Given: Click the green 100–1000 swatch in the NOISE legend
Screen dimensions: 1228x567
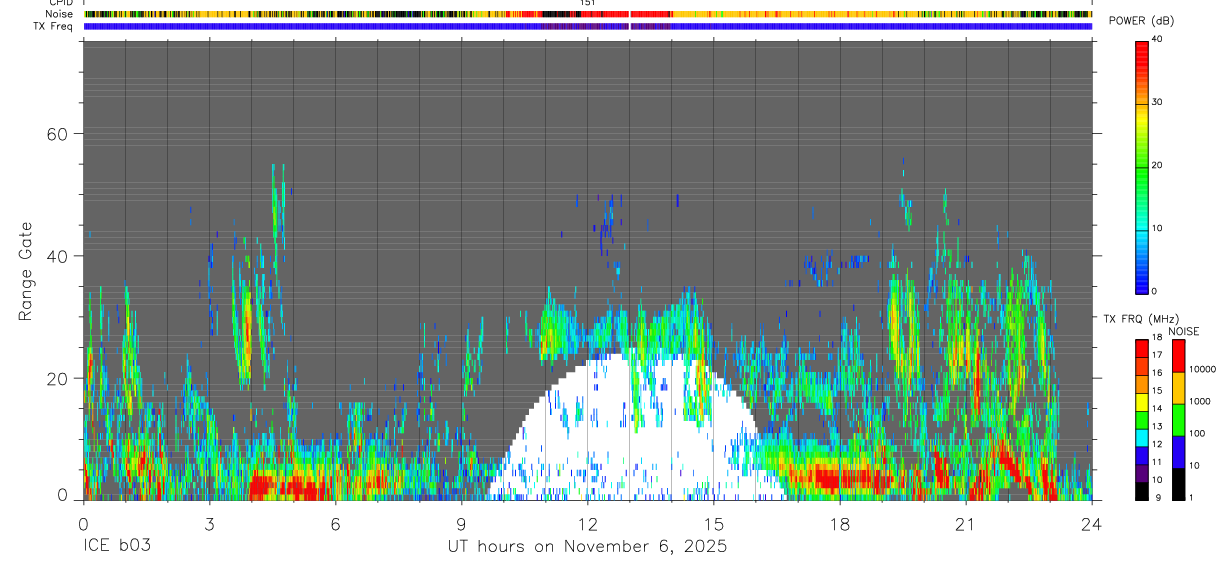Looking at the screenshot, I should point(1177,419).
